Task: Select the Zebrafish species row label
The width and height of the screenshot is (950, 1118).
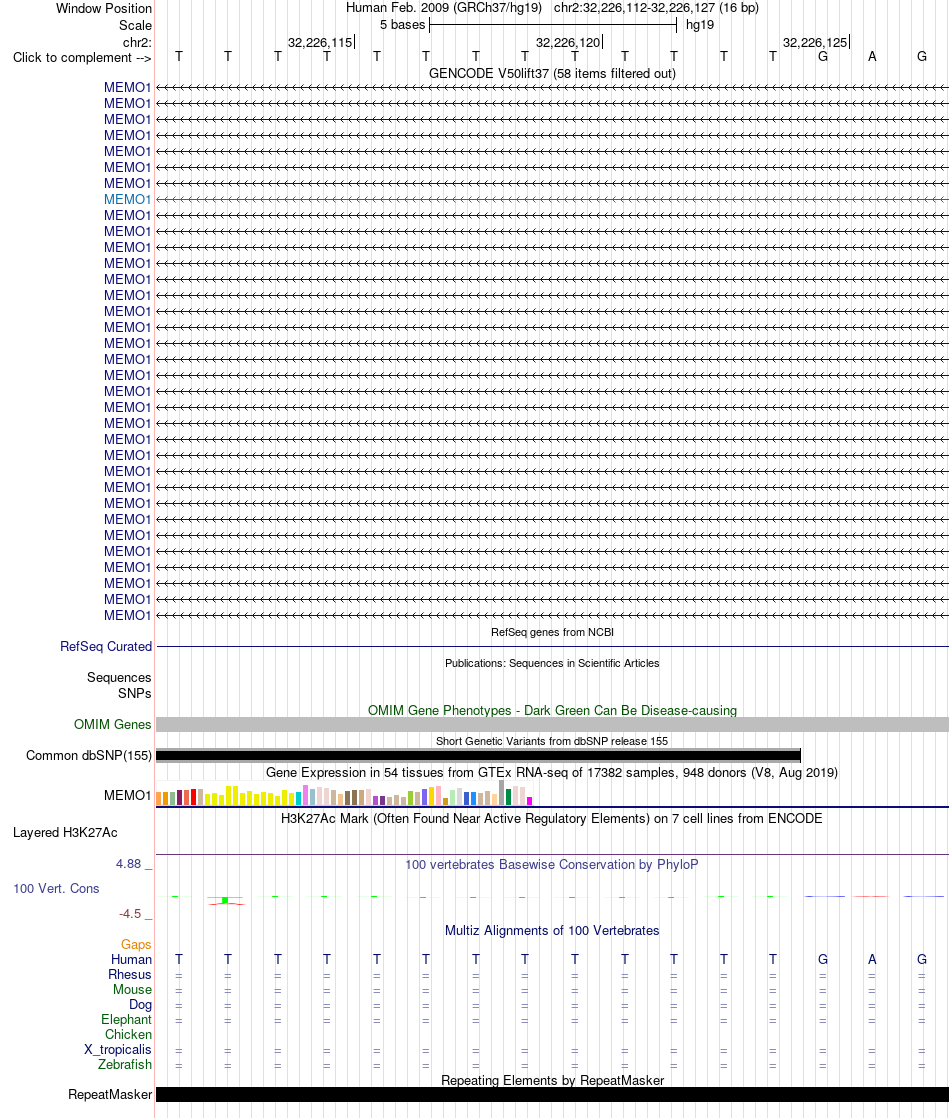Action: (x=125, y=1065)
